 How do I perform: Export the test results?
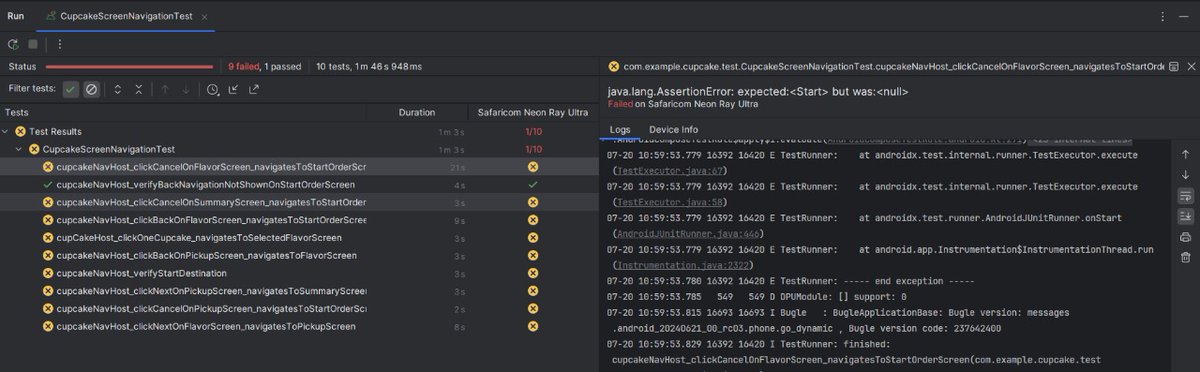254,89
